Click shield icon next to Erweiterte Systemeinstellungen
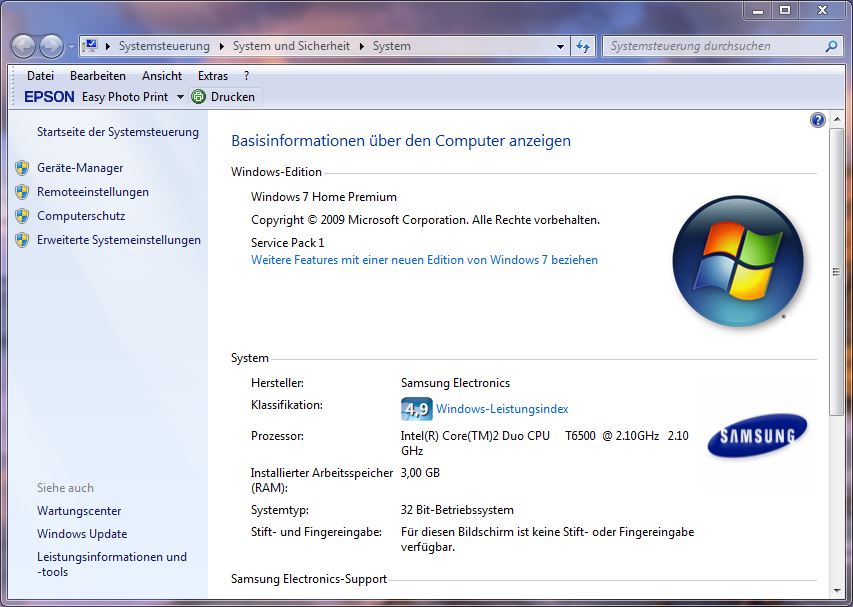Viewport: 853px width, 607px height. click(x=22, y=240)
